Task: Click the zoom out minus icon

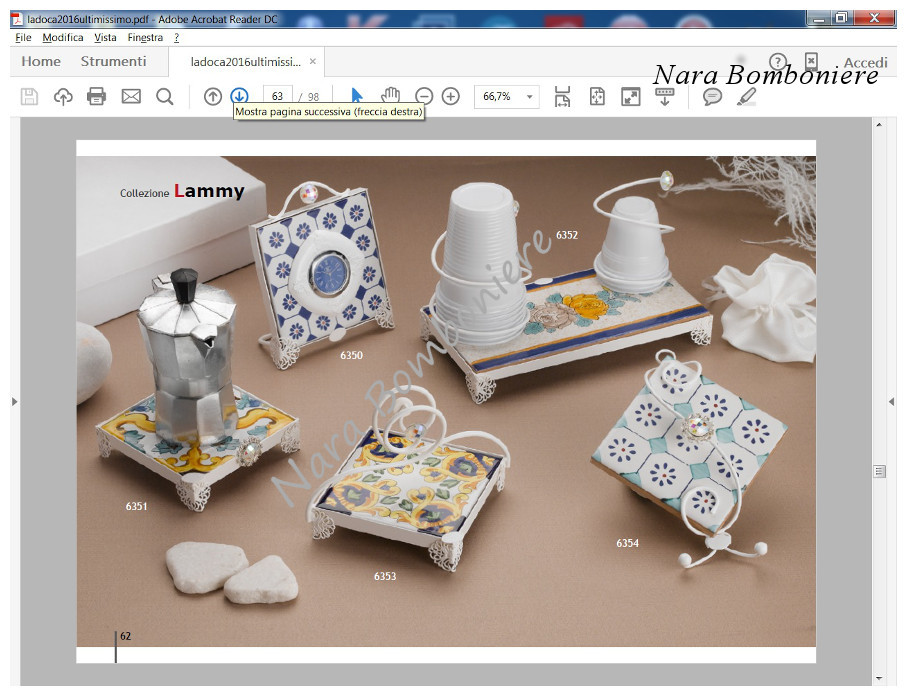Action: 424,96
